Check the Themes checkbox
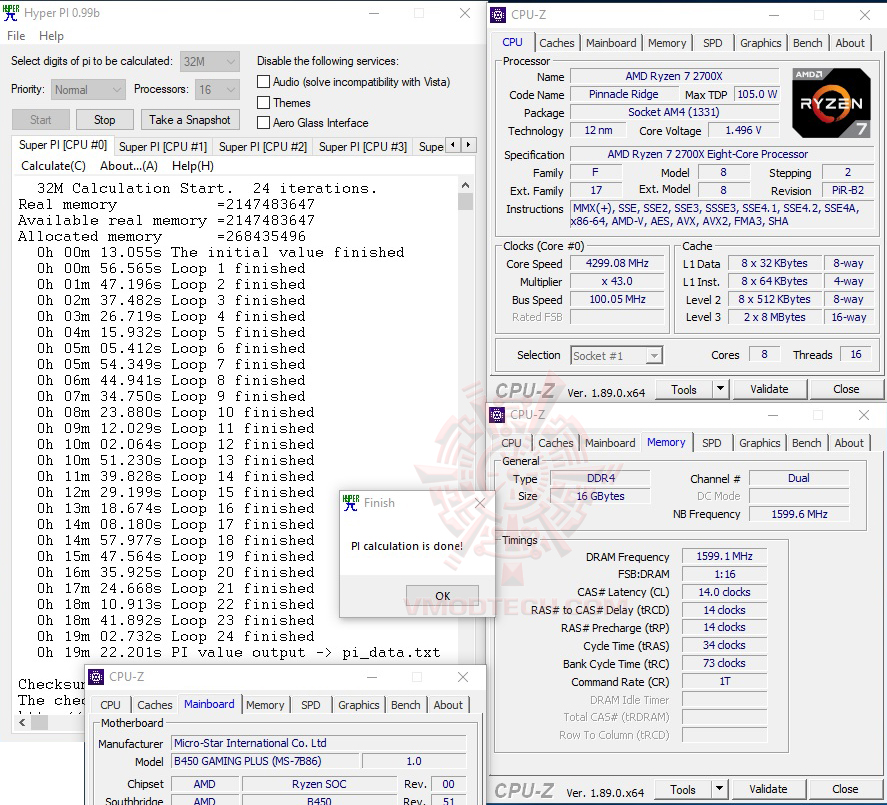The height and width of the screenshot is (805, 887). tap(264, 103)
